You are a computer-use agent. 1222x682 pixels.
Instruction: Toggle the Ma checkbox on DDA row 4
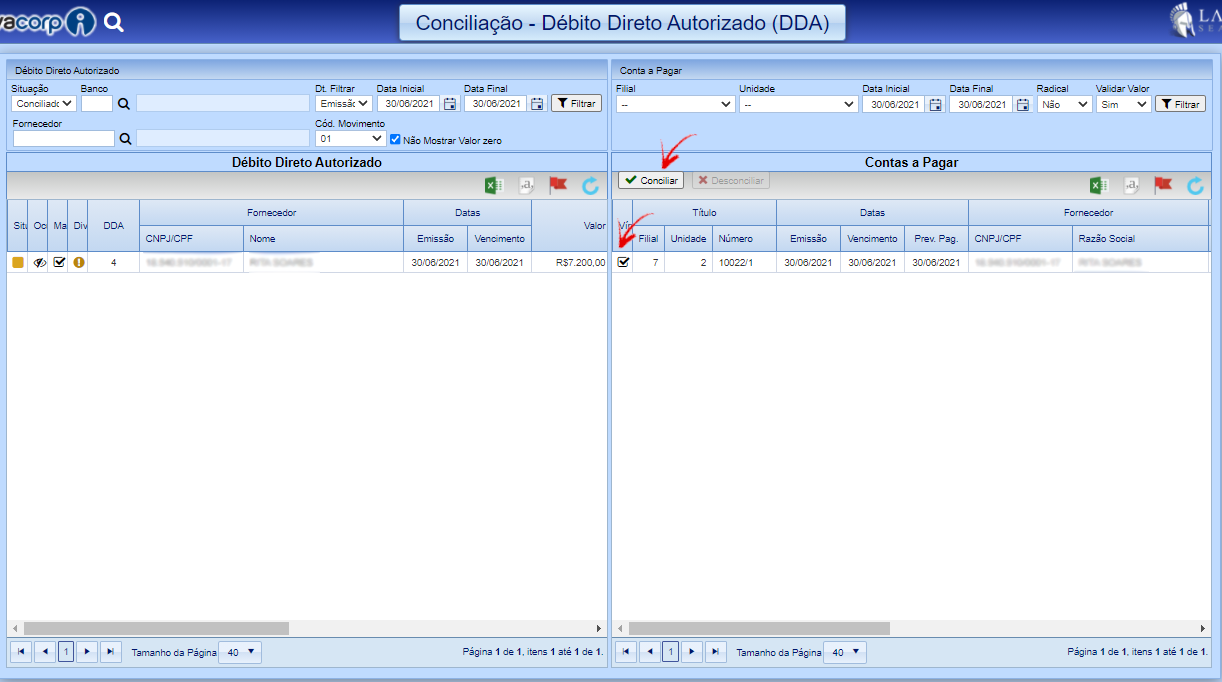pos(59,262)
